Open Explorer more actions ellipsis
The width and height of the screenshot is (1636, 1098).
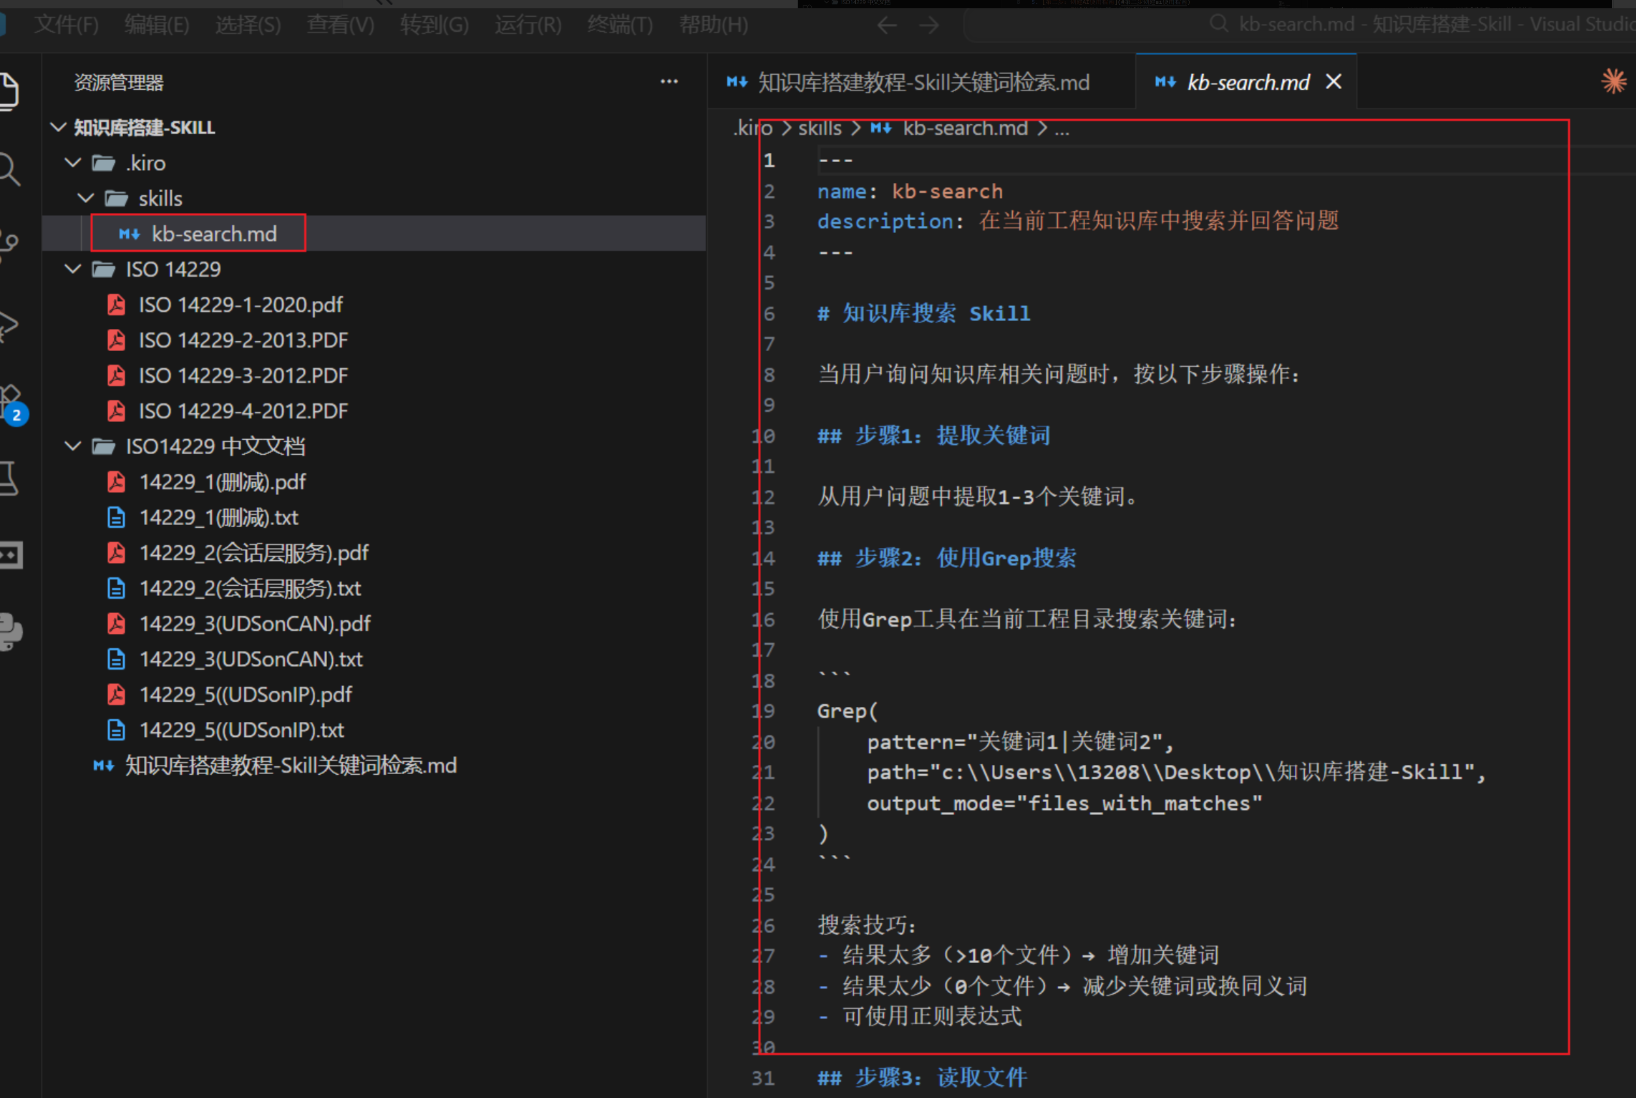click(669, 82)
